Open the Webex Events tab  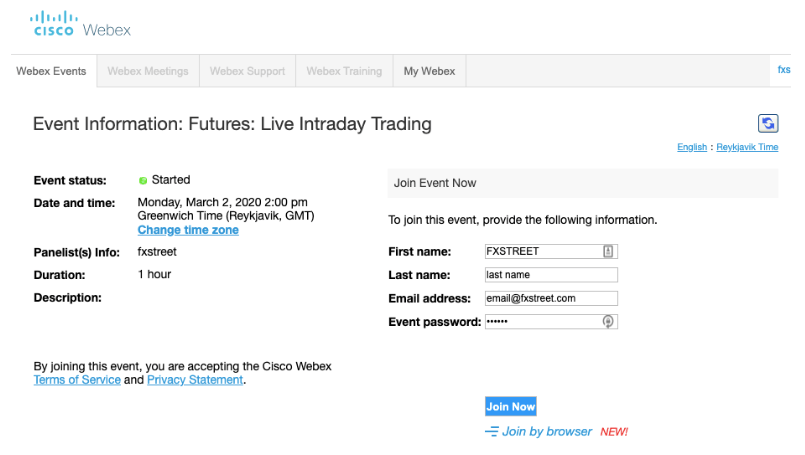(51, 71)
